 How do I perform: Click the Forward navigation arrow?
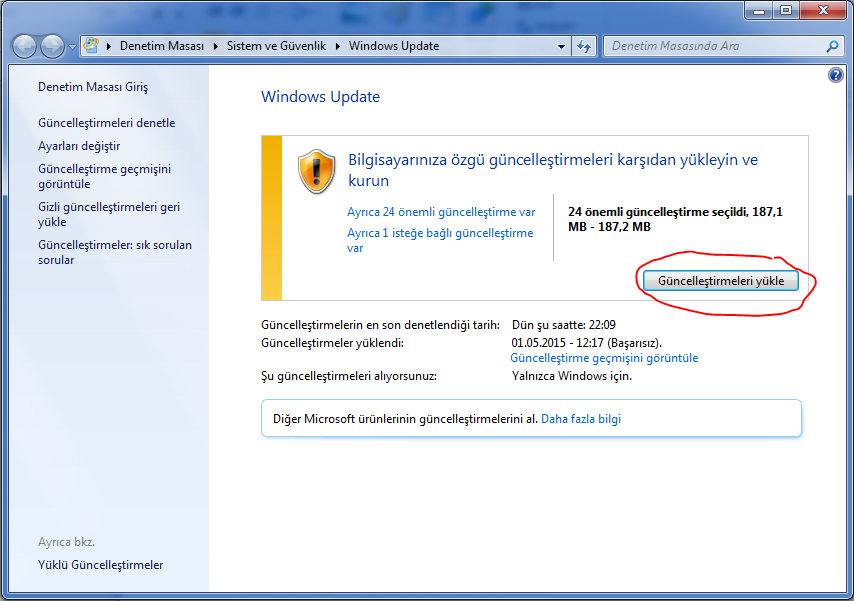pos(53,46)
